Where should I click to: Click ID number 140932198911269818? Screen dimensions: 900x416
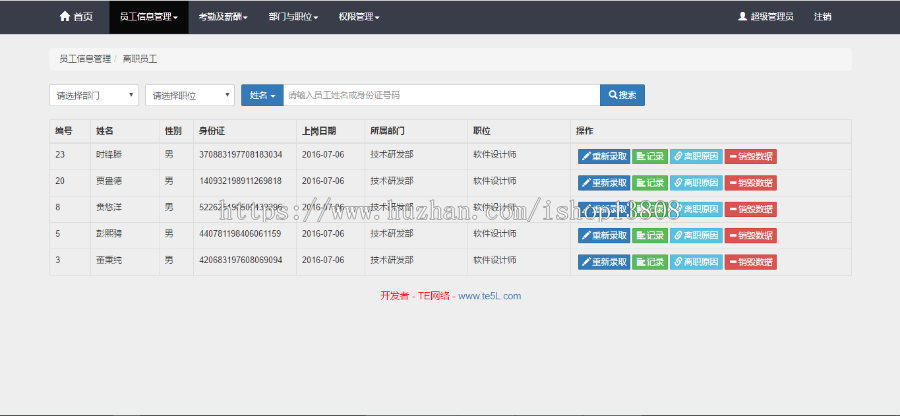[x=240, y=181]
